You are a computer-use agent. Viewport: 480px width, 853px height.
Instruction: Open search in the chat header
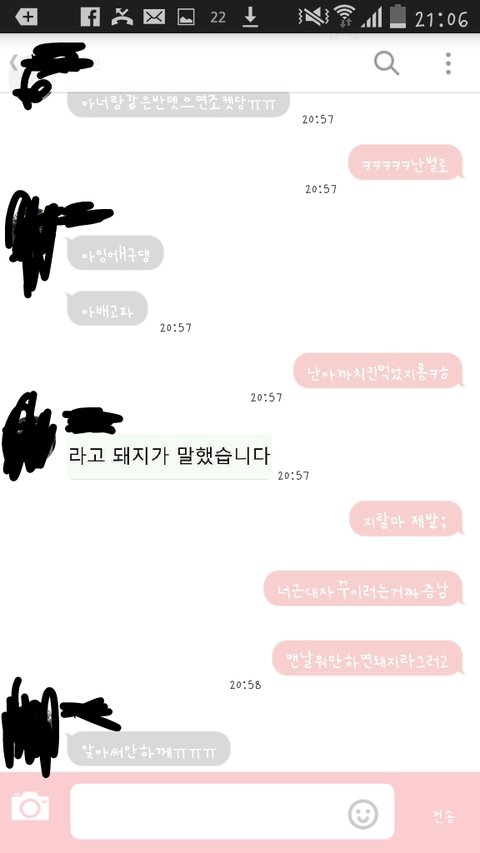[386, 63]
